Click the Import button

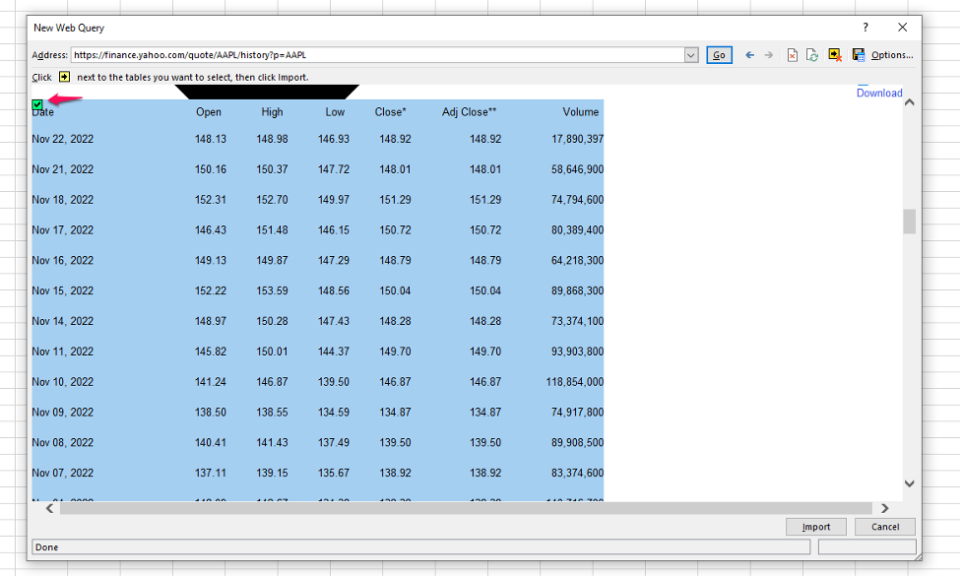tap(816, 527)
